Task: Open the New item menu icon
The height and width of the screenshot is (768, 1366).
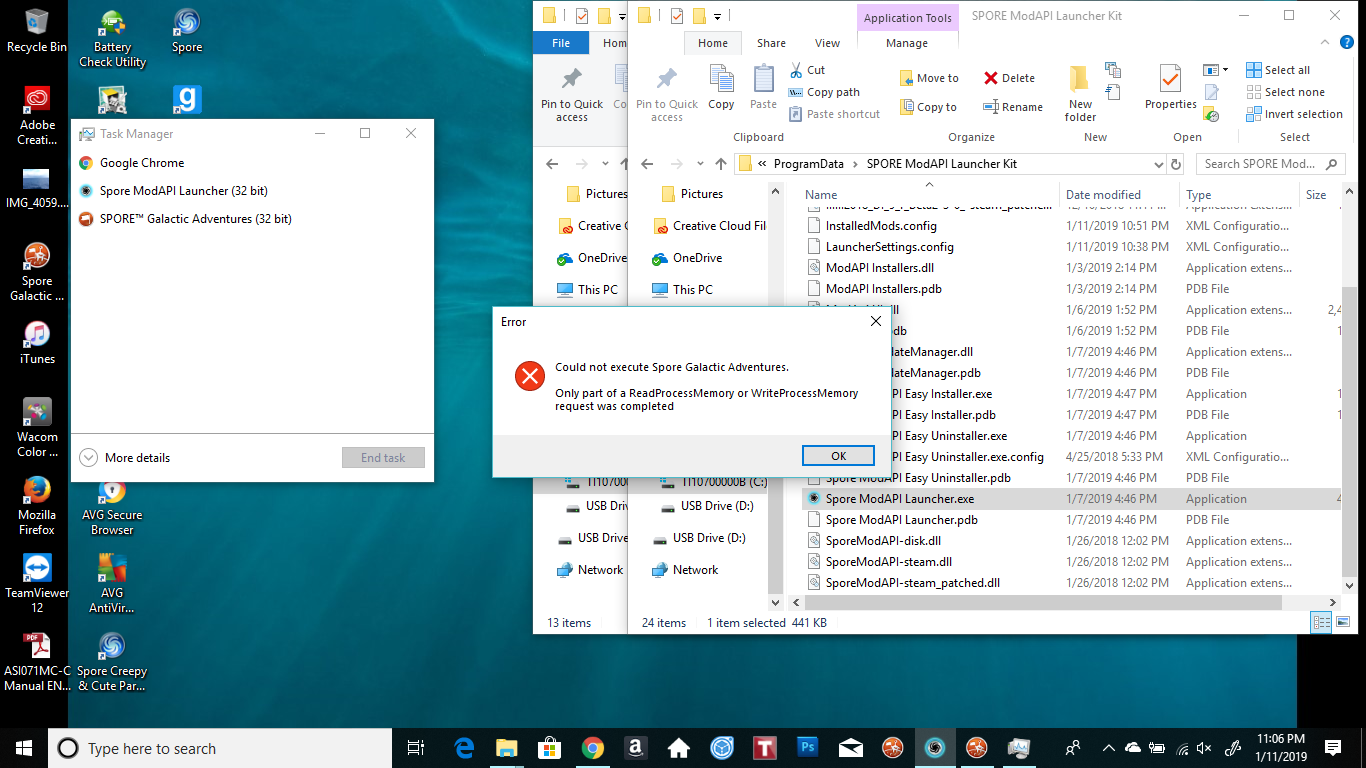Action: [1113, 70]
